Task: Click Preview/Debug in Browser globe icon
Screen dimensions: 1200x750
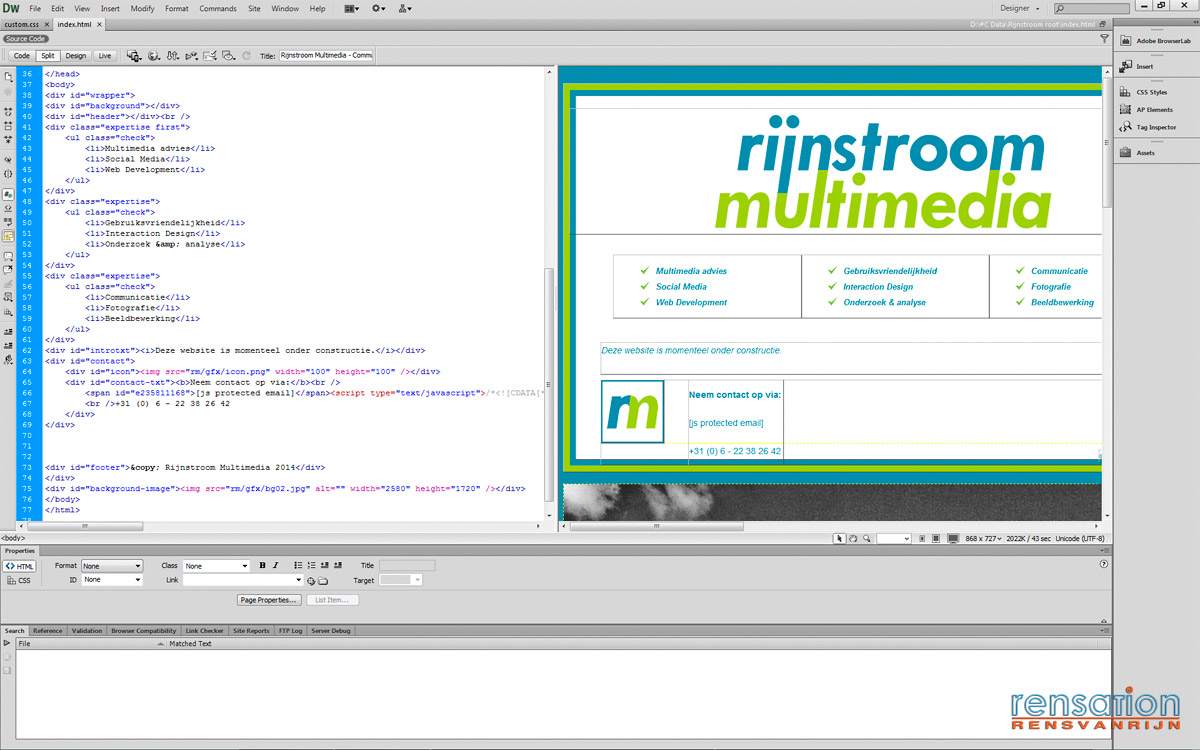Action: coord(154,55)
